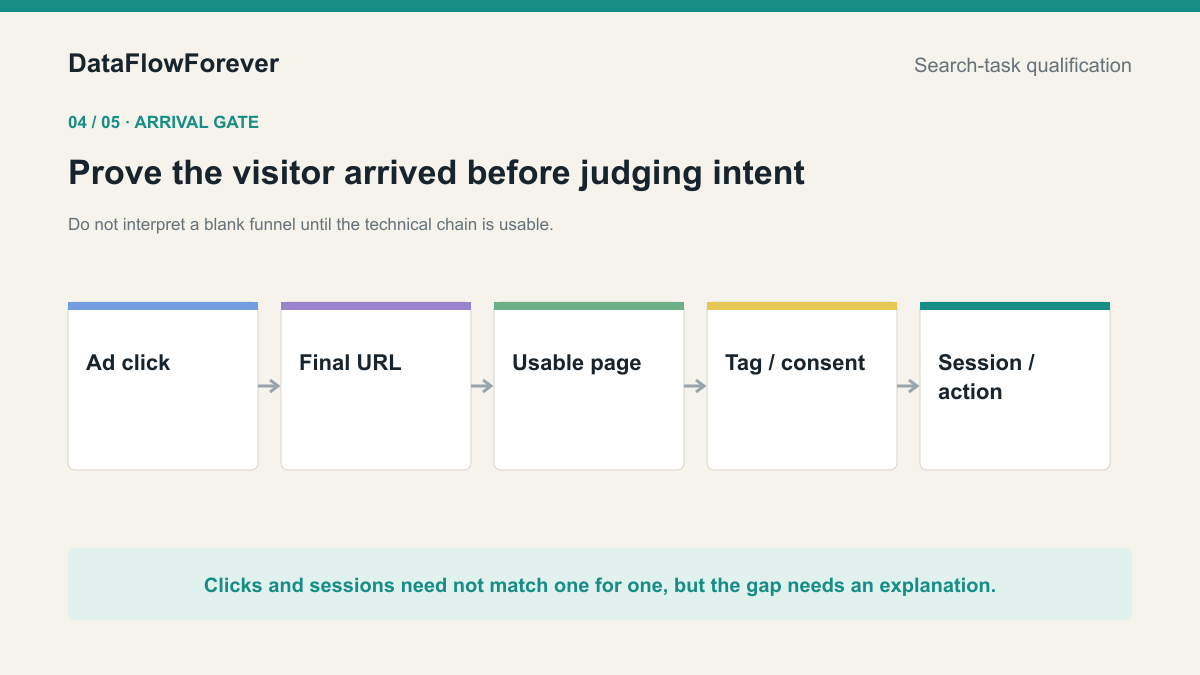Click the Search-task qualification label
The height and width of the screenshot is (675, 1200).
tap(1023, 66)
